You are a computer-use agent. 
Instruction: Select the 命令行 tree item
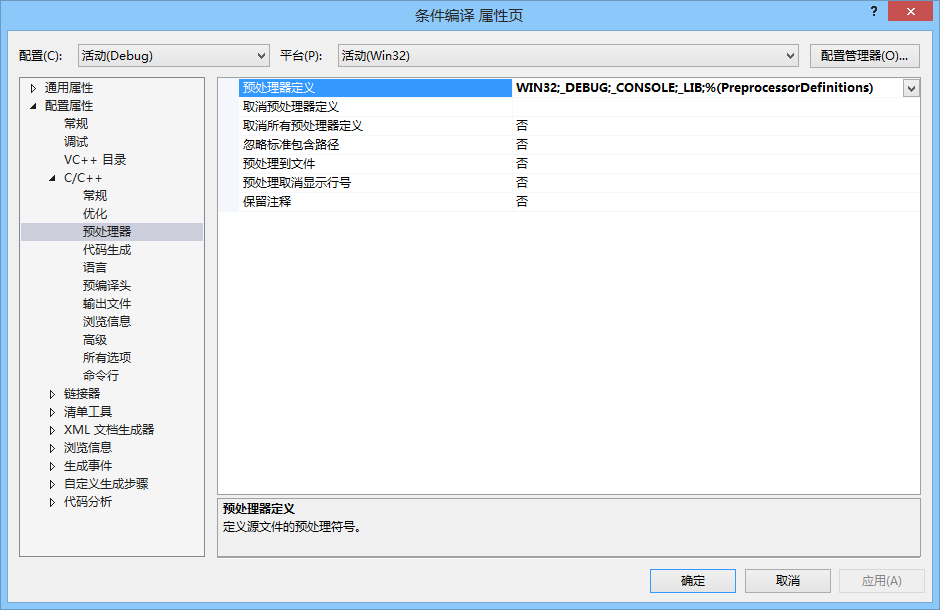(101, 376)
